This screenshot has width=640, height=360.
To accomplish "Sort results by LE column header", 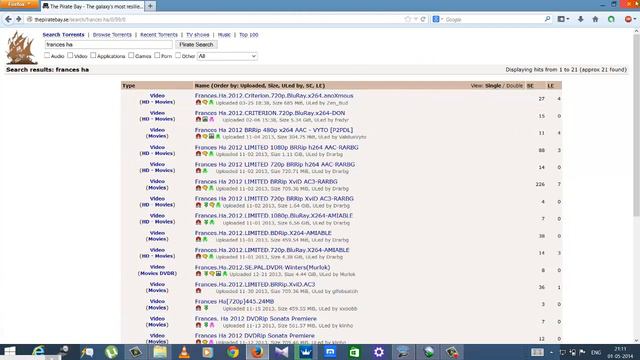I will click(551, 86).
